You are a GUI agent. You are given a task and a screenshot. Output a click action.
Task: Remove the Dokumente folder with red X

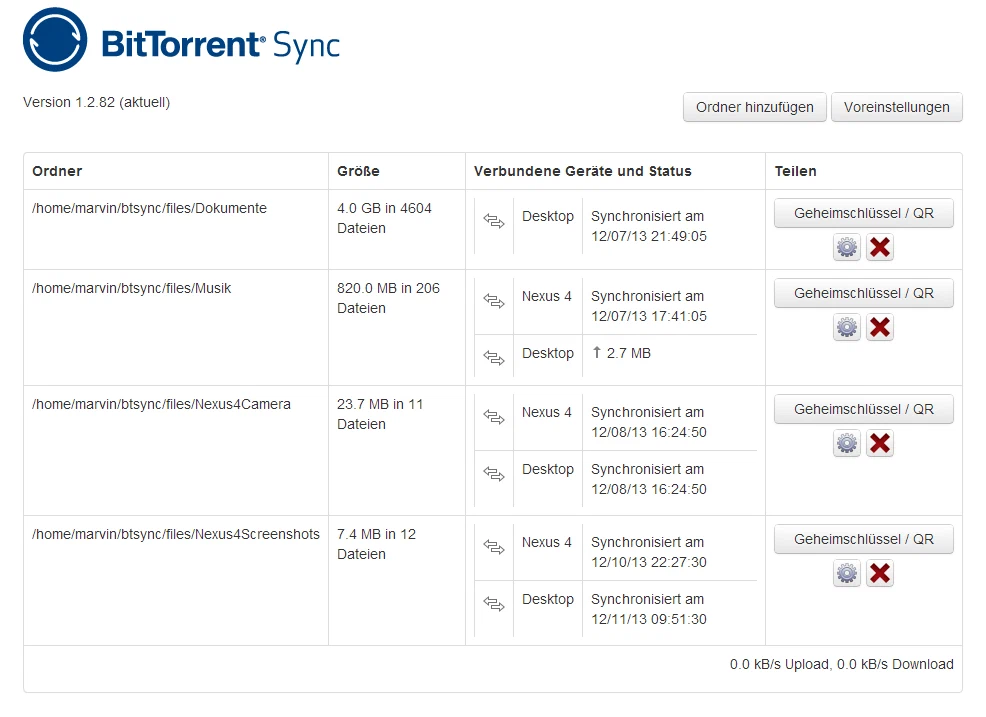coord(880,247)
